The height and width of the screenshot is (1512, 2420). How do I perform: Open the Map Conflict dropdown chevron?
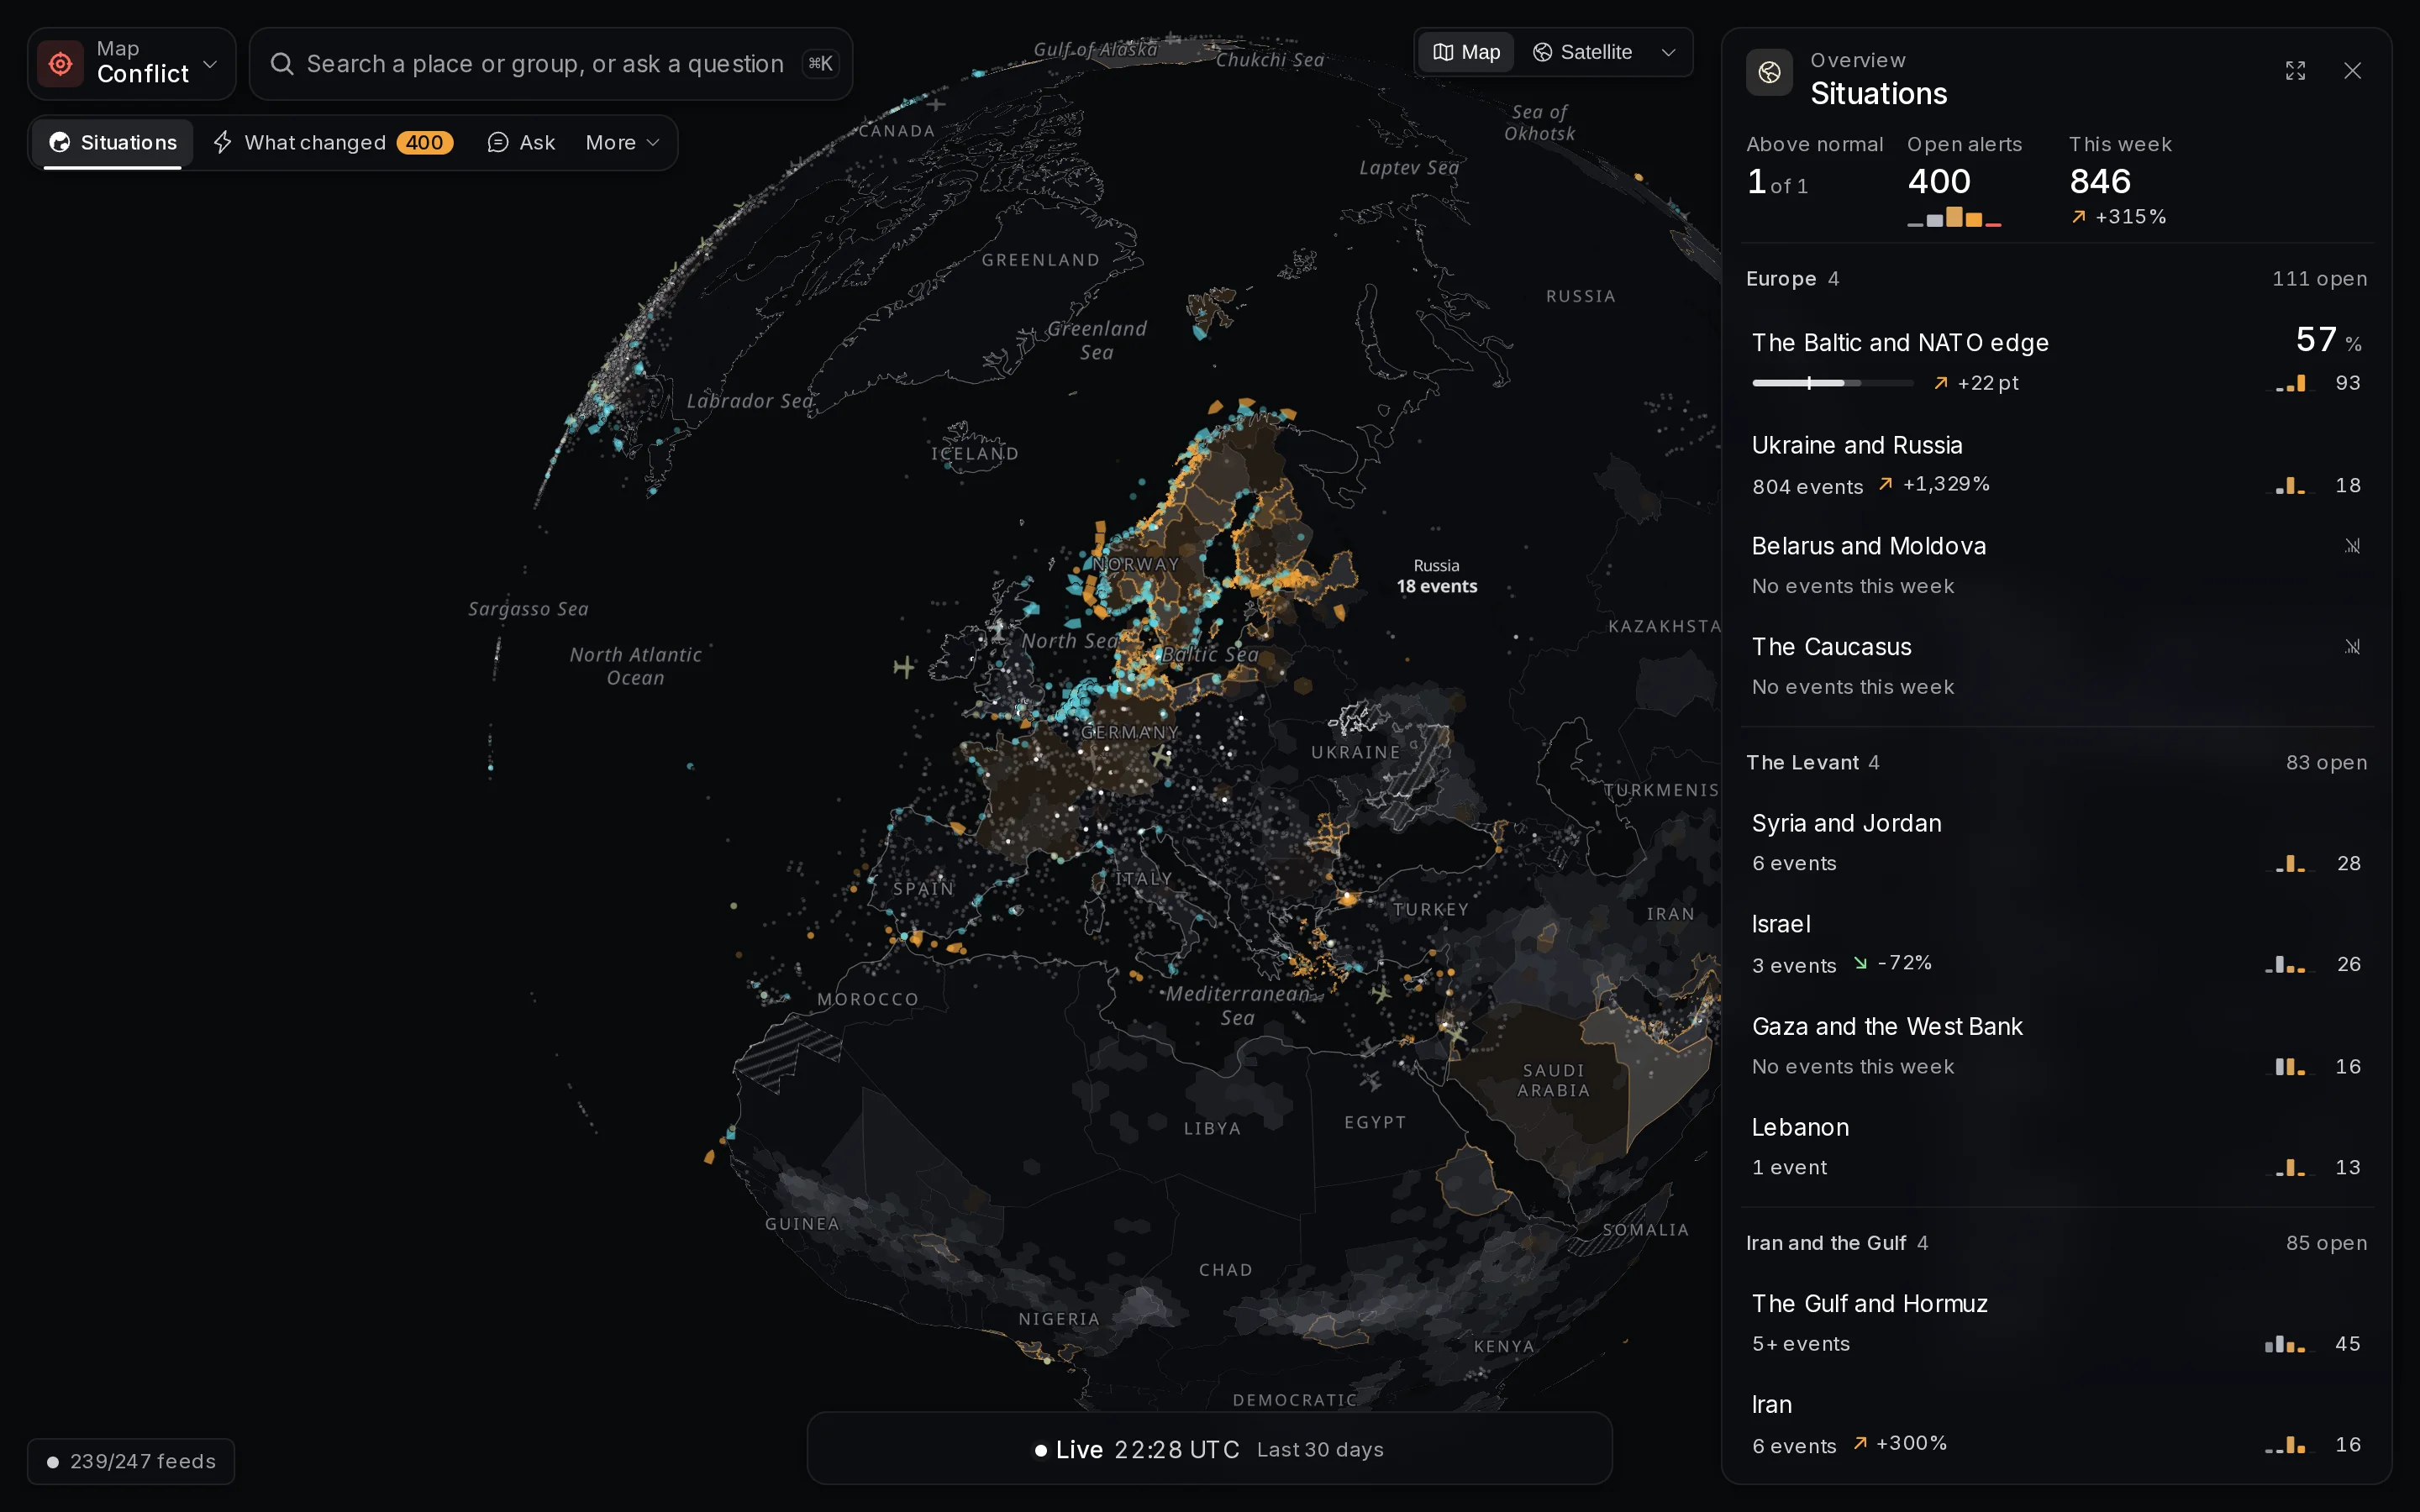click(x=210, y=64)
